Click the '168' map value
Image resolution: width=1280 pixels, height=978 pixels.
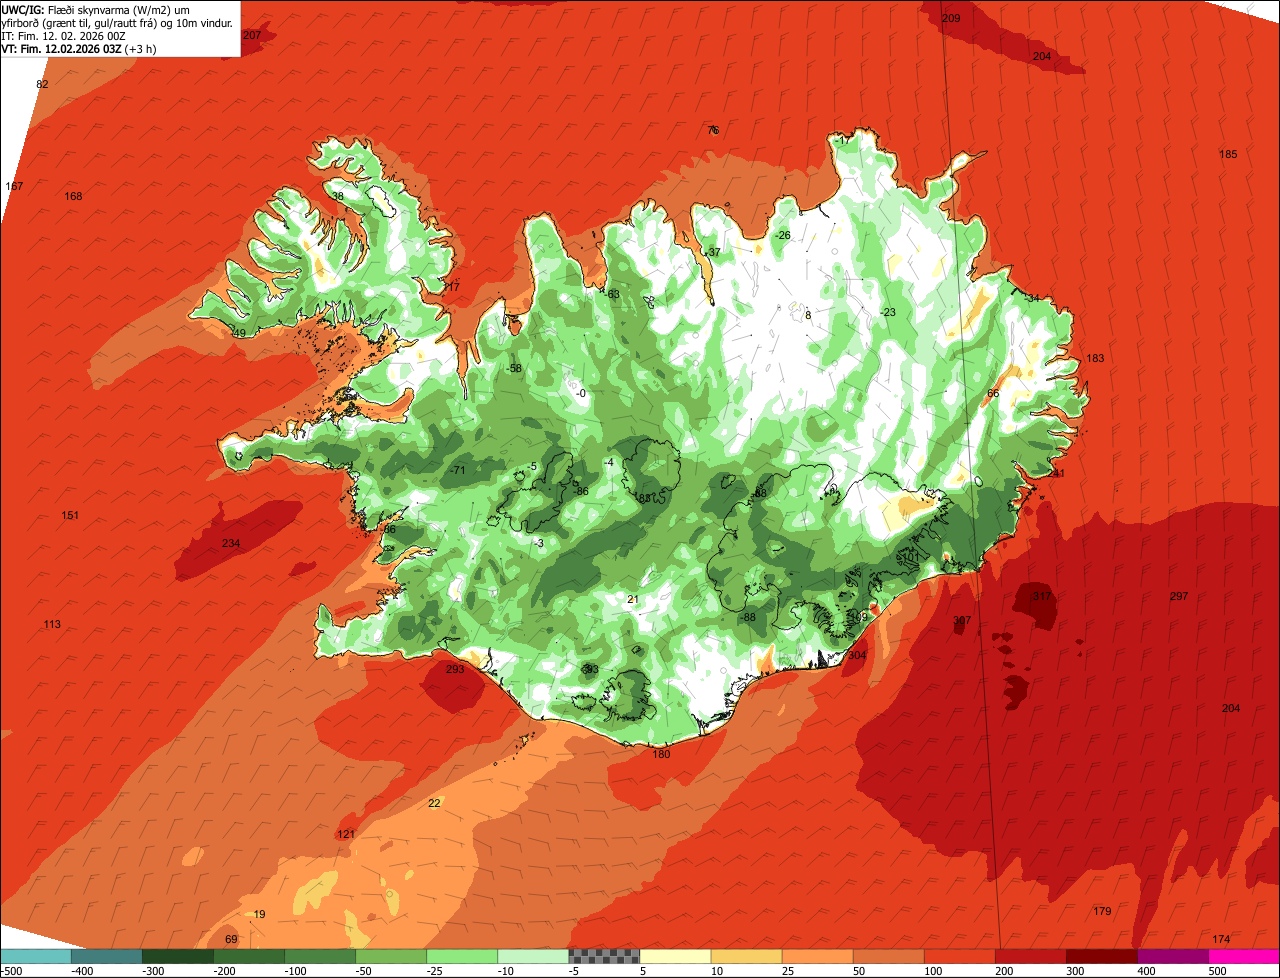(73, 196)
